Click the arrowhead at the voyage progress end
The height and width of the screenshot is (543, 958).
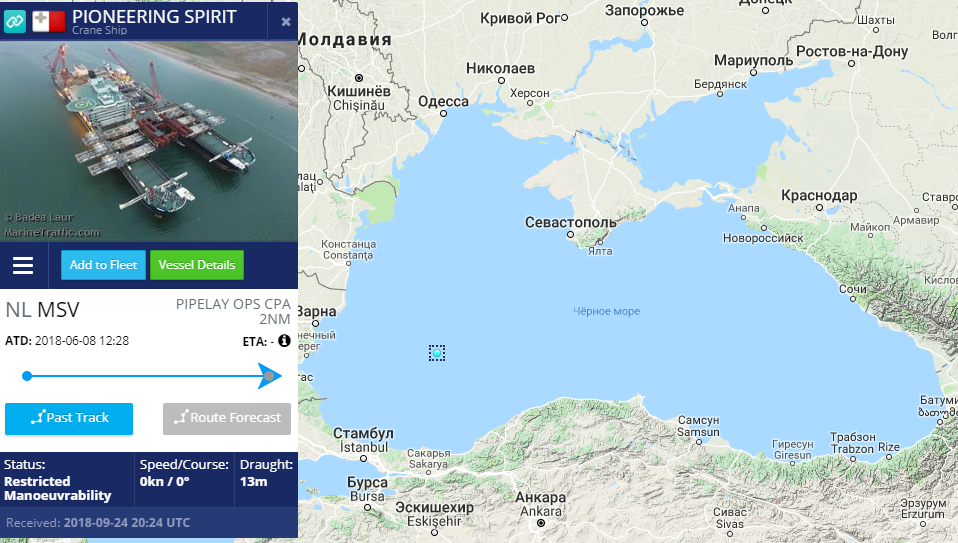click(269, 376)
